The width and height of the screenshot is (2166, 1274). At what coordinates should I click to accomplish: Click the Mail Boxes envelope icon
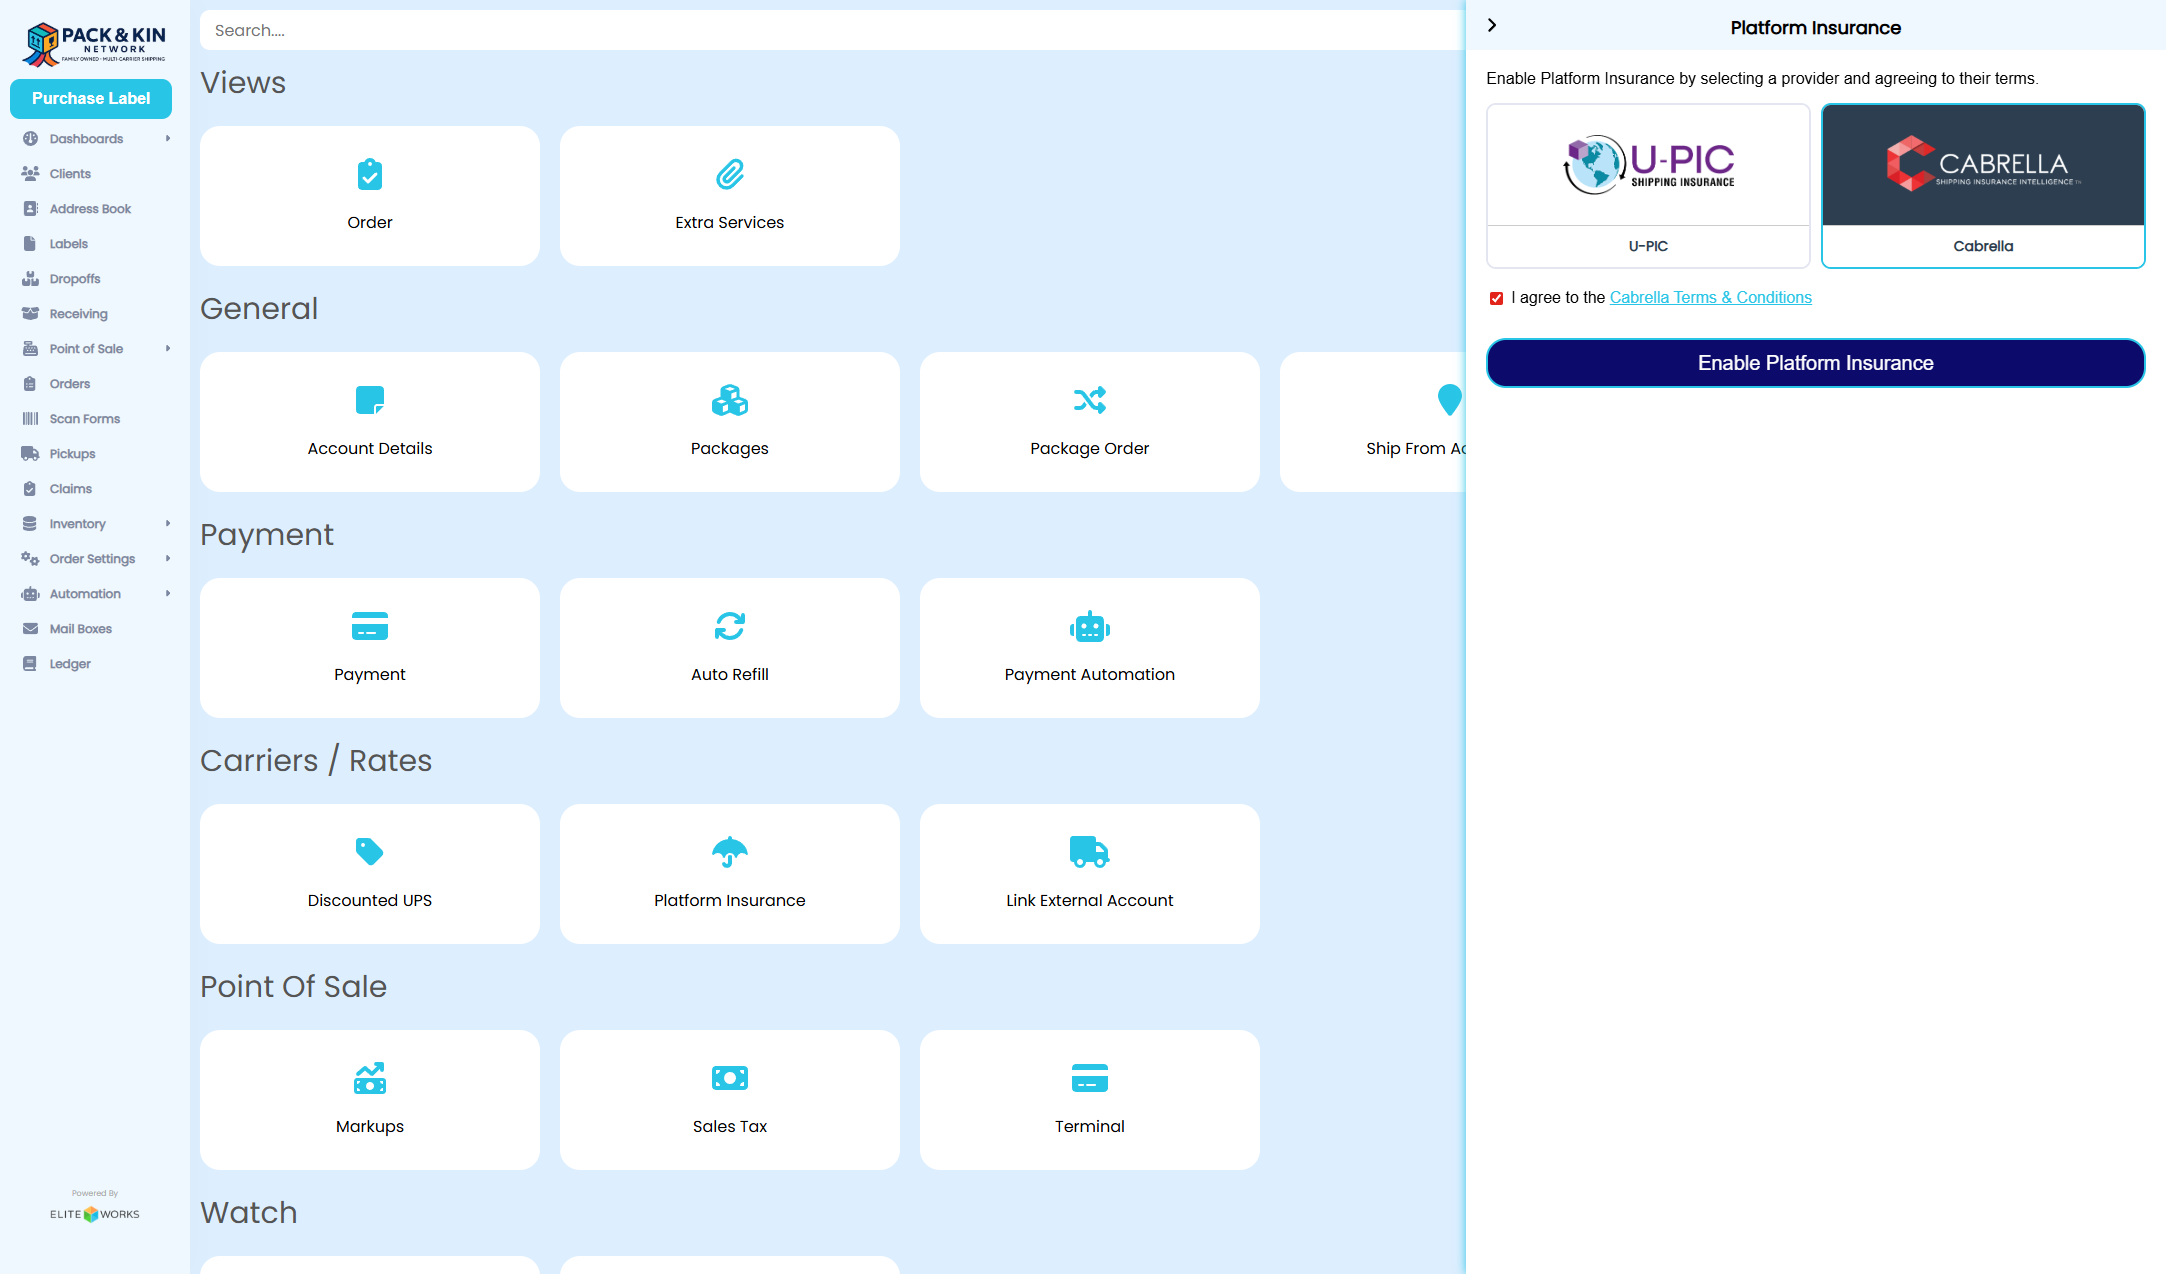pyautogui.click(x=31, y=629)
